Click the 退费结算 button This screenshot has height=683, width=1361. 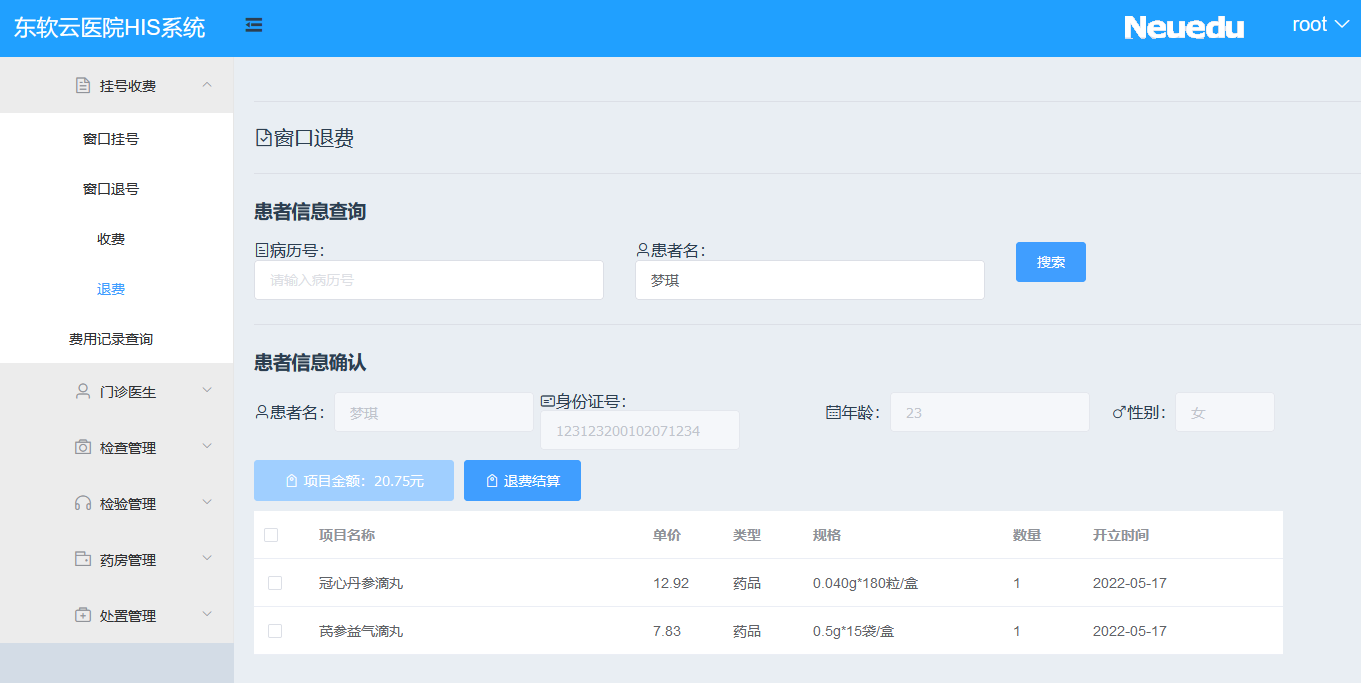coord(522,481)
